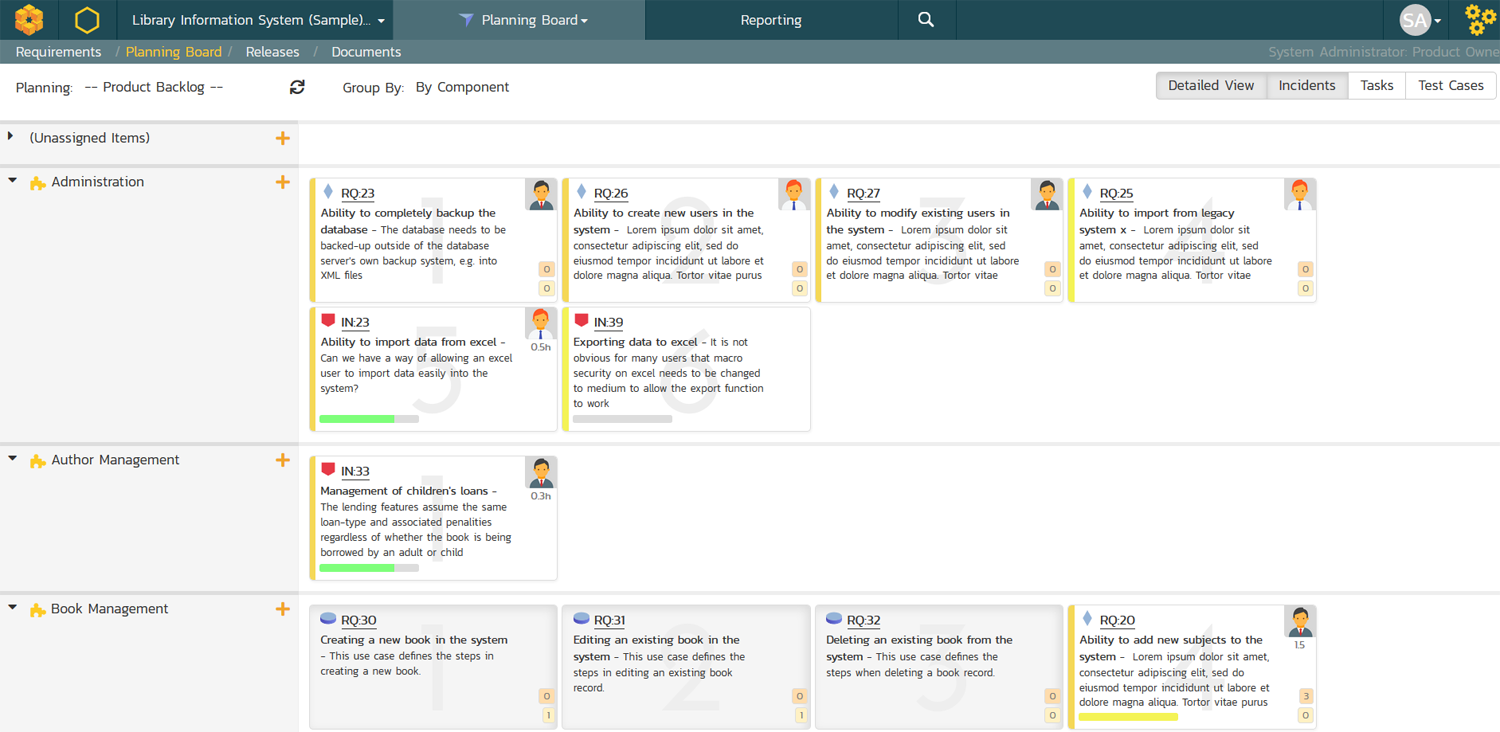
Task: Go to the Releases tab
Action: point(272,52)
